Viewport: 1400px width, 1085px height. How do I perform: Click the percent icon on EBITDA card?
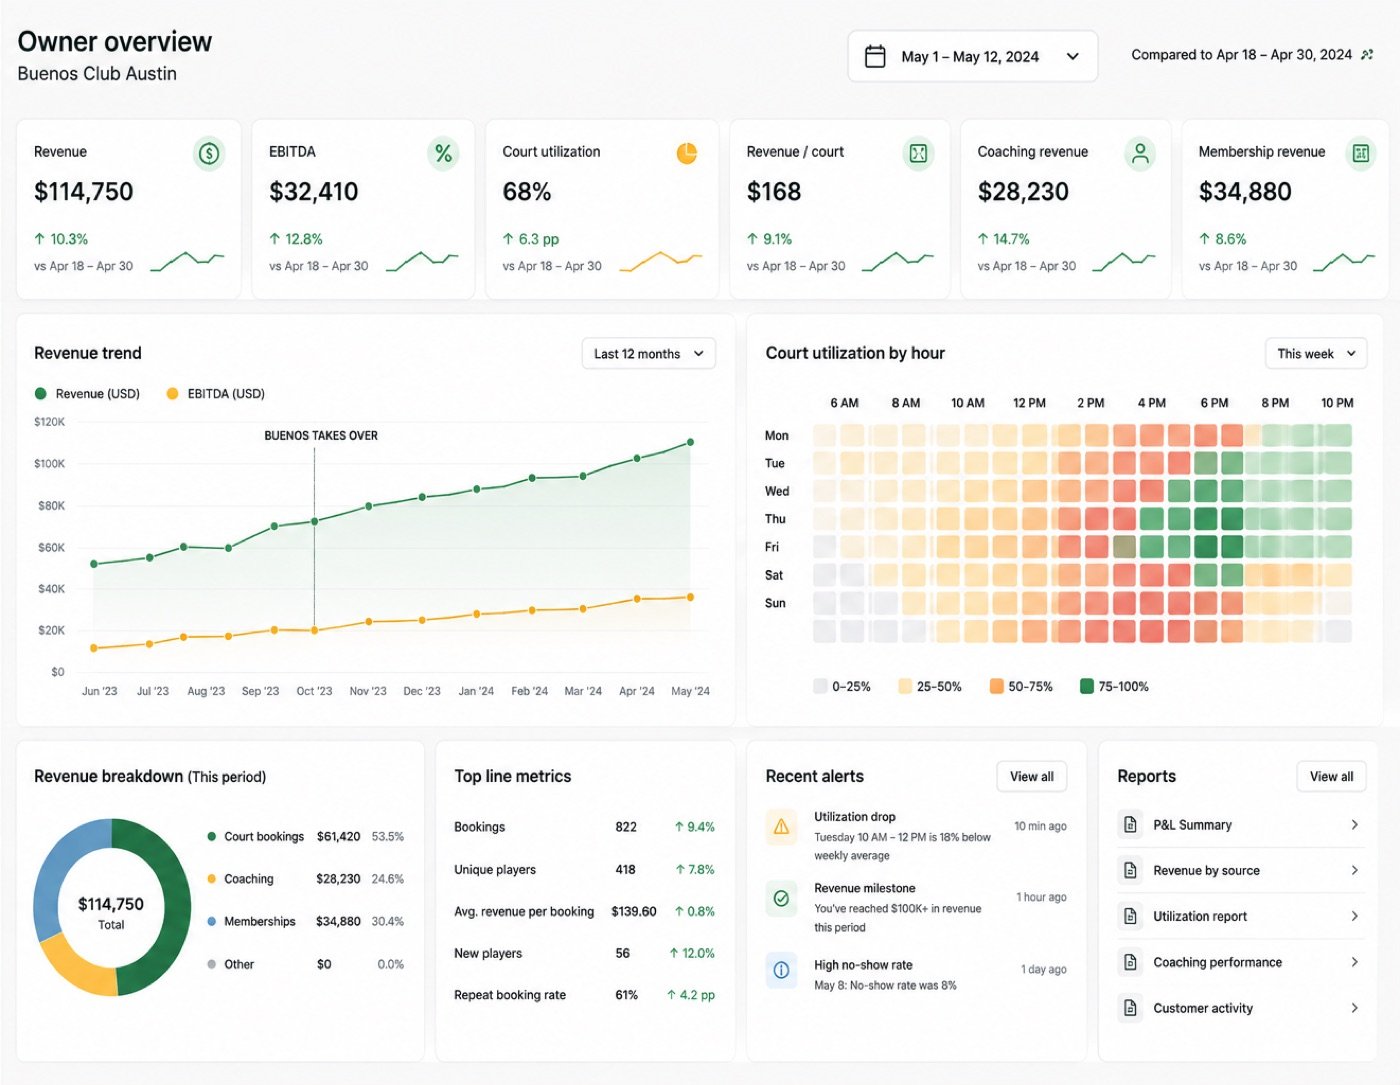click(443, 153)
